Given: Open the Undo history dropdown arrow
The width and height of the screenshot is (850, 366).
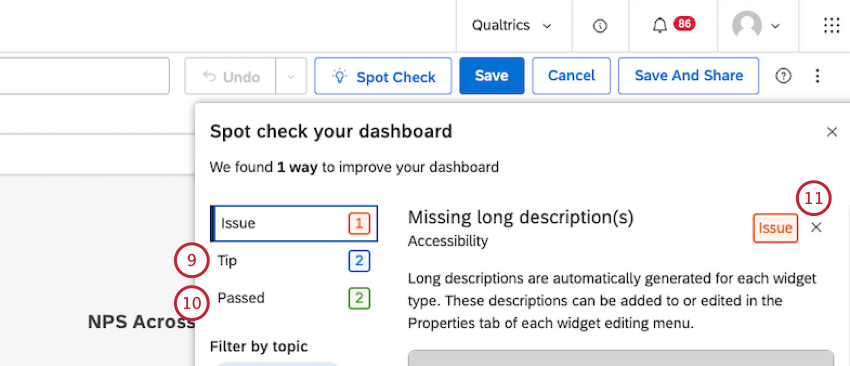Looking at the screenshot, I should 291,76.
